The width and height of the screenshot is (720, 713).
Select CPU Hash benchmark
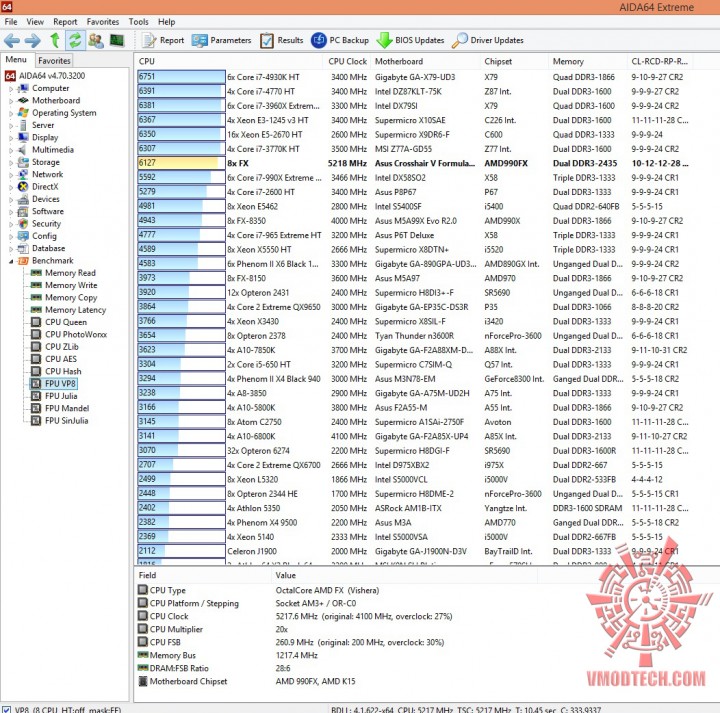pyautogui.click(x=63, y=371)
